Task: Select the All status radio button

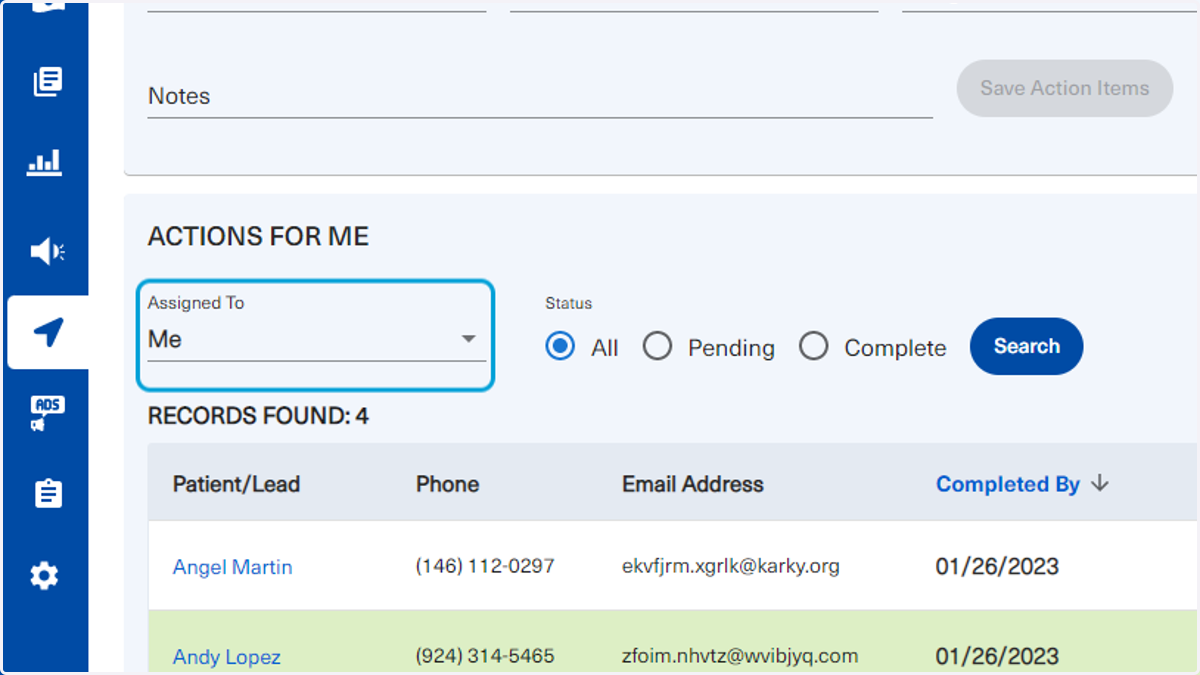Action: [561, 347]
